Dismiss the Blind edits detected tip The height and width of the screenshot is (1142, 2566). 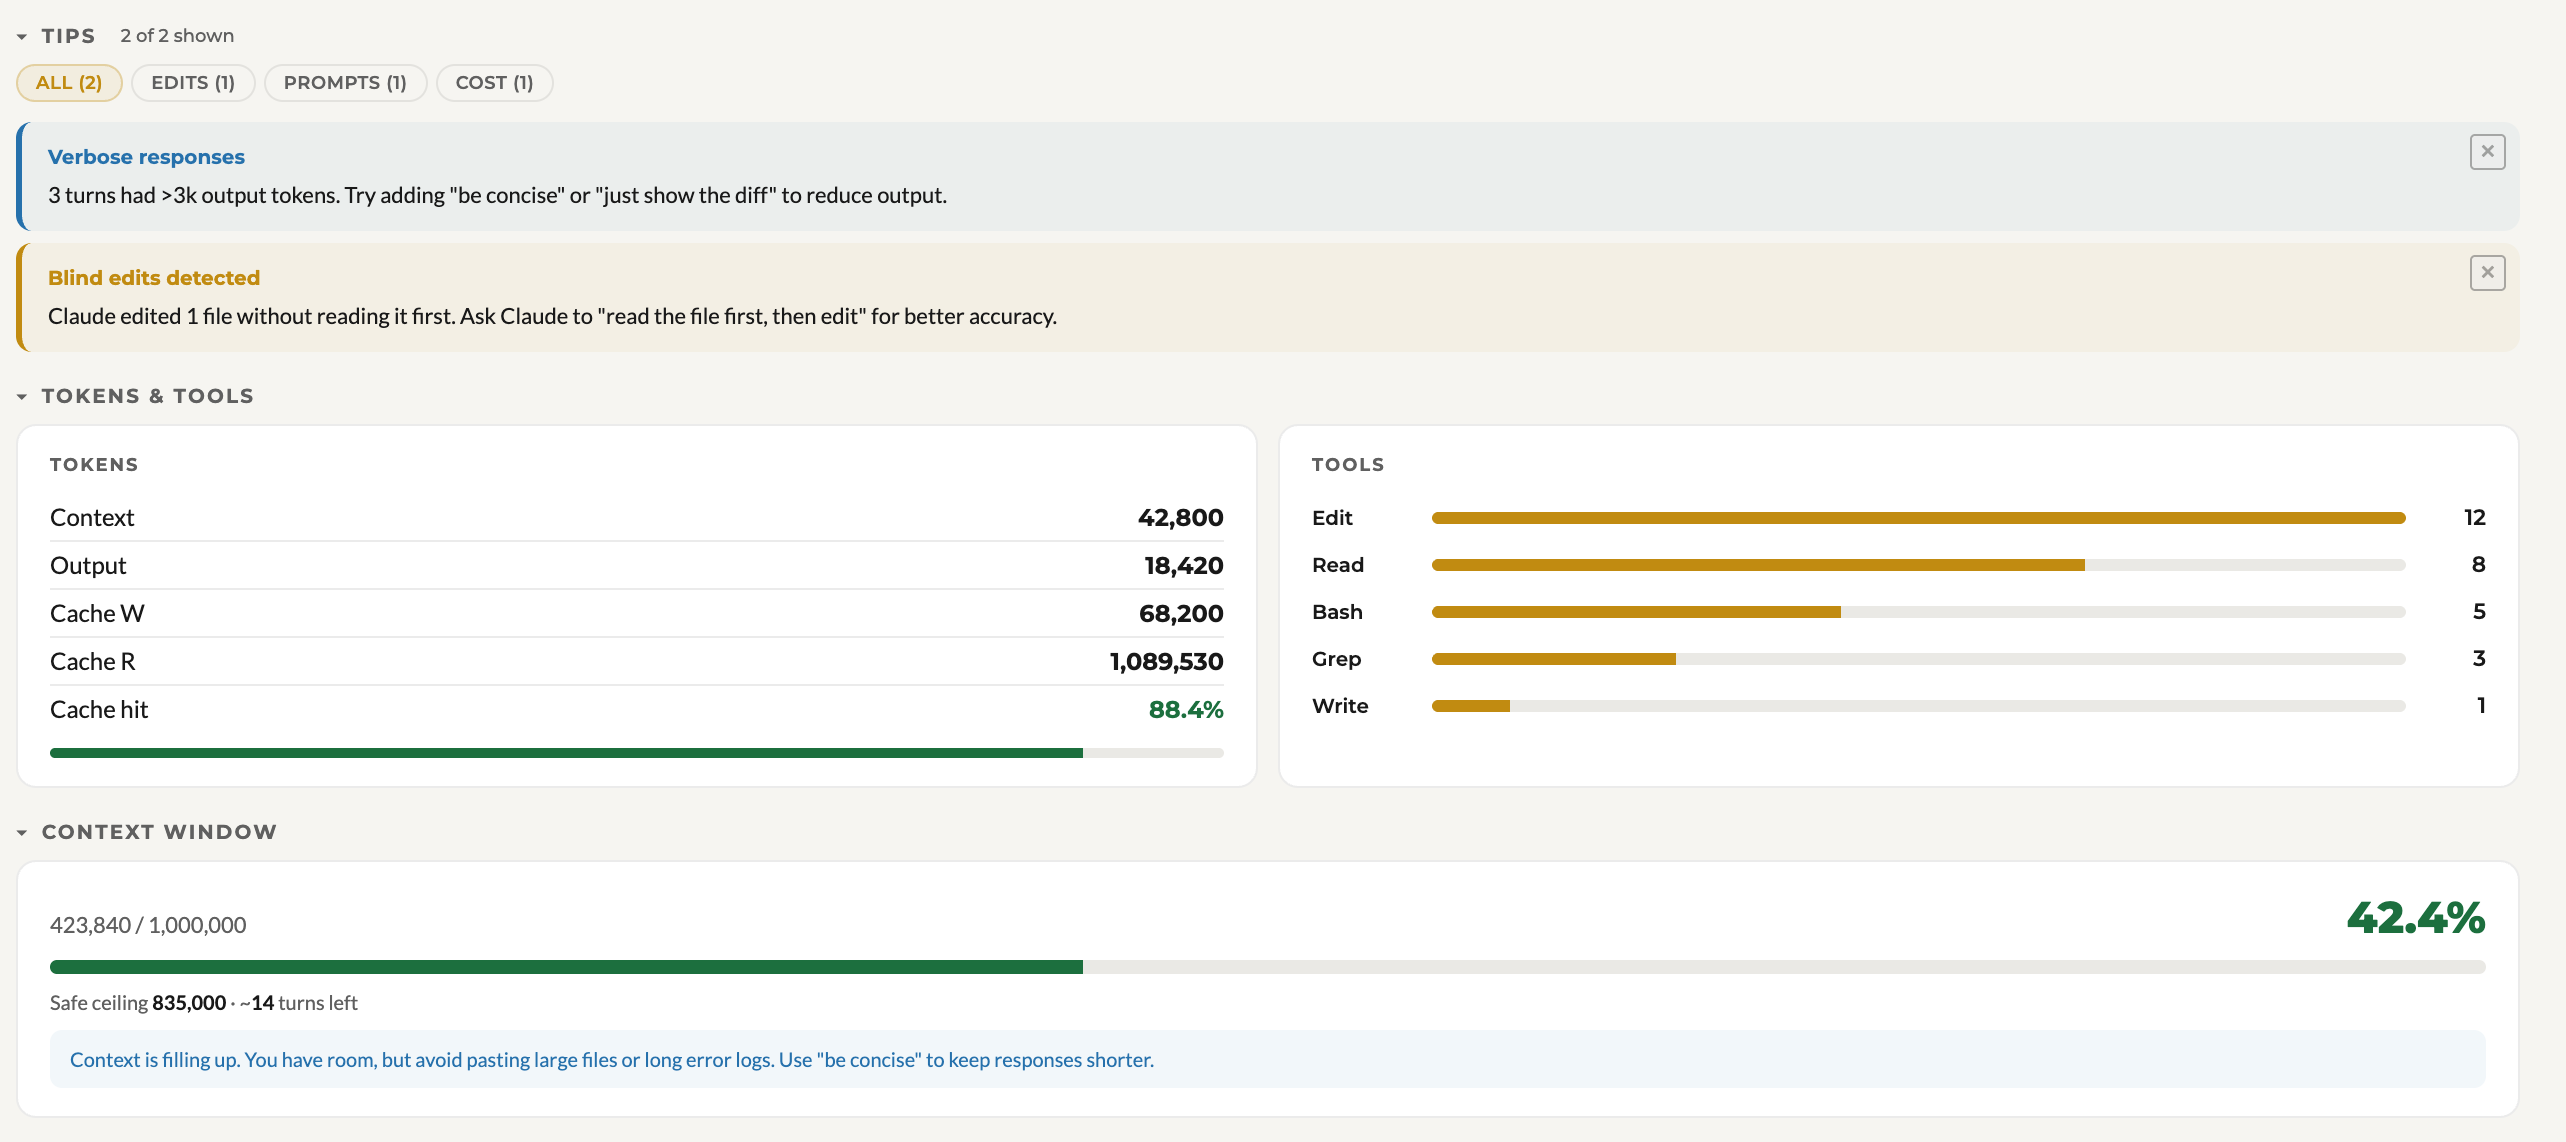2488,272
